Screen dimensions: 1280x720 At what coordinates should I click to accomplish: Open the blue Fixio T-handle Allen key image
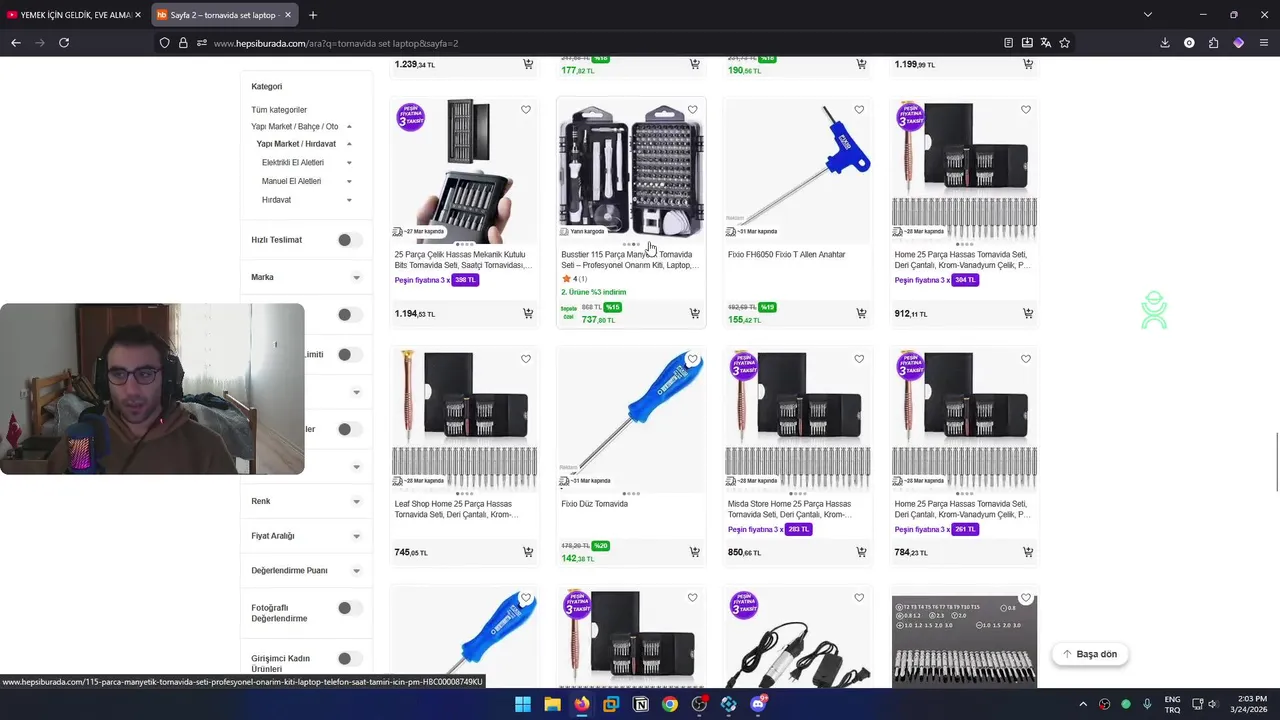tap(797, 170)
